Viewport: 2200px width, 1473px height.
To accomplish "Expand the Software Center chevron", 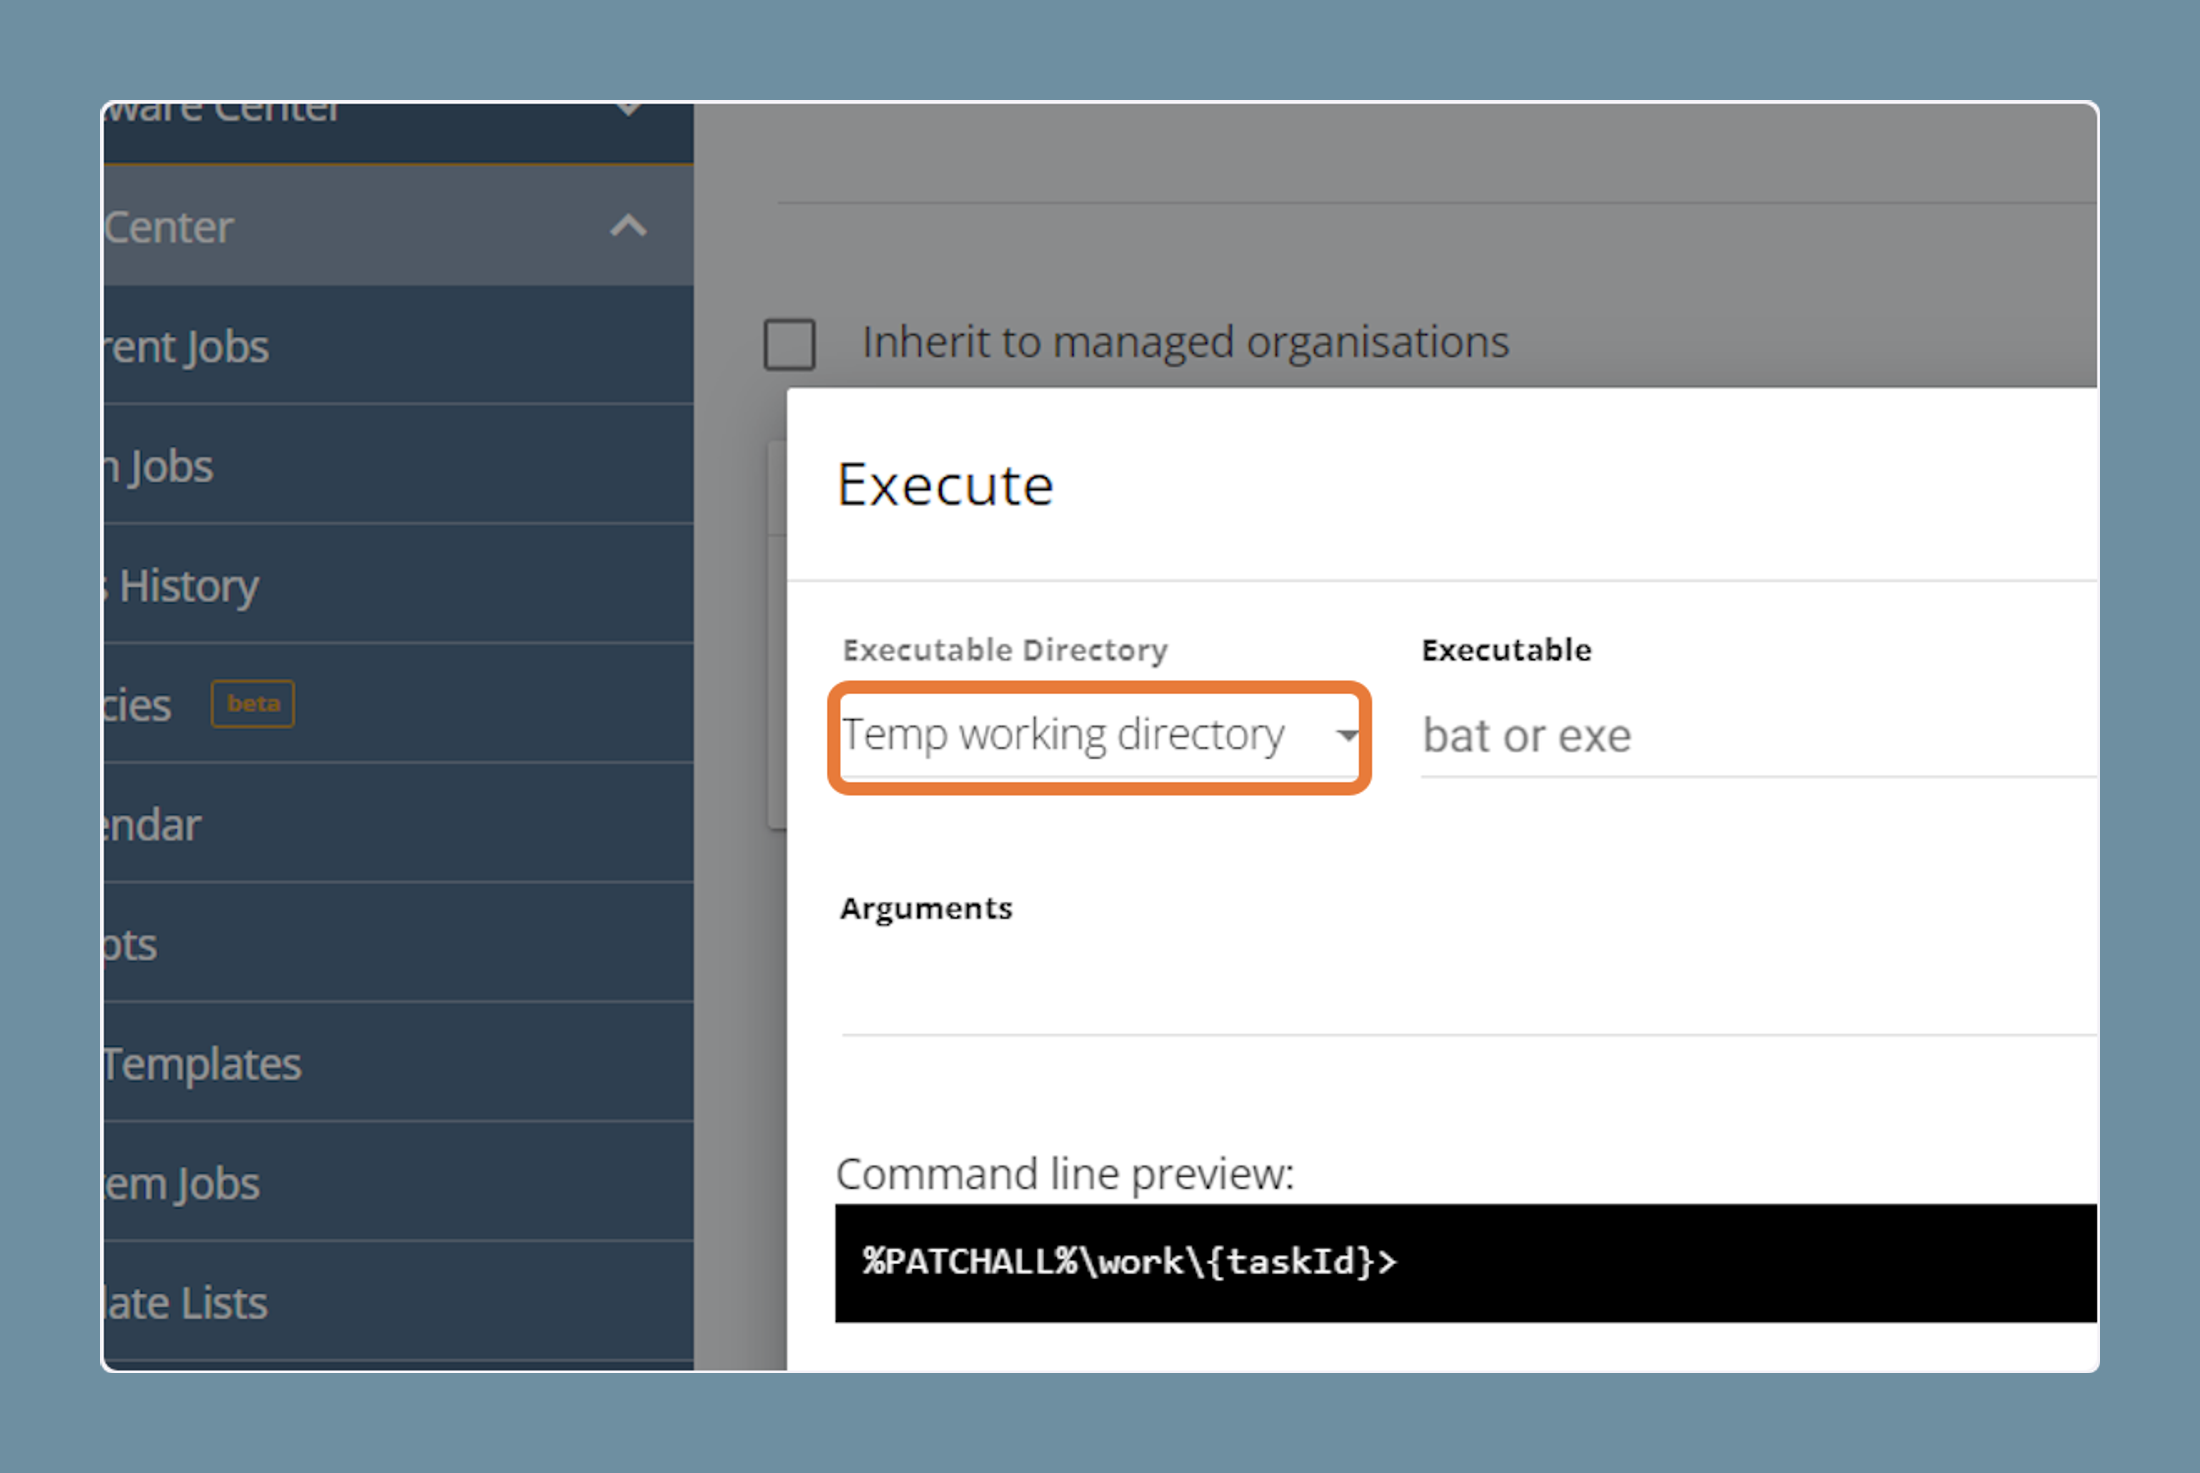I will (628, 110).
